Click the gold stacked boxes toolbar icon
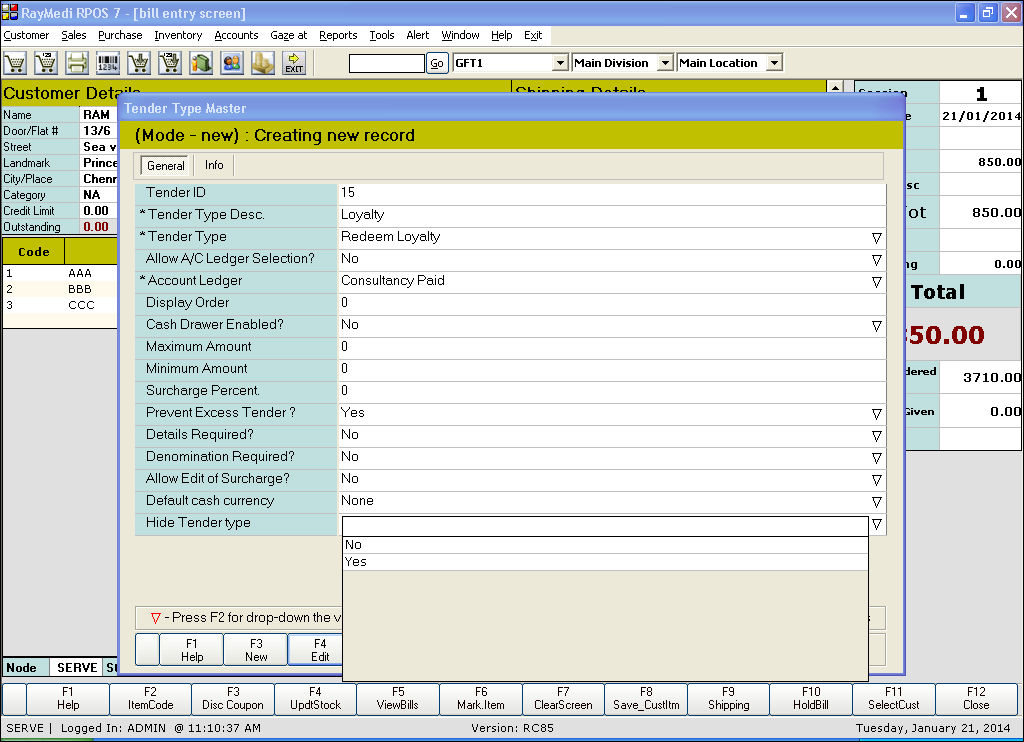Image resolution: width=1024 pixels, height=742 pixels. [263, 63]
